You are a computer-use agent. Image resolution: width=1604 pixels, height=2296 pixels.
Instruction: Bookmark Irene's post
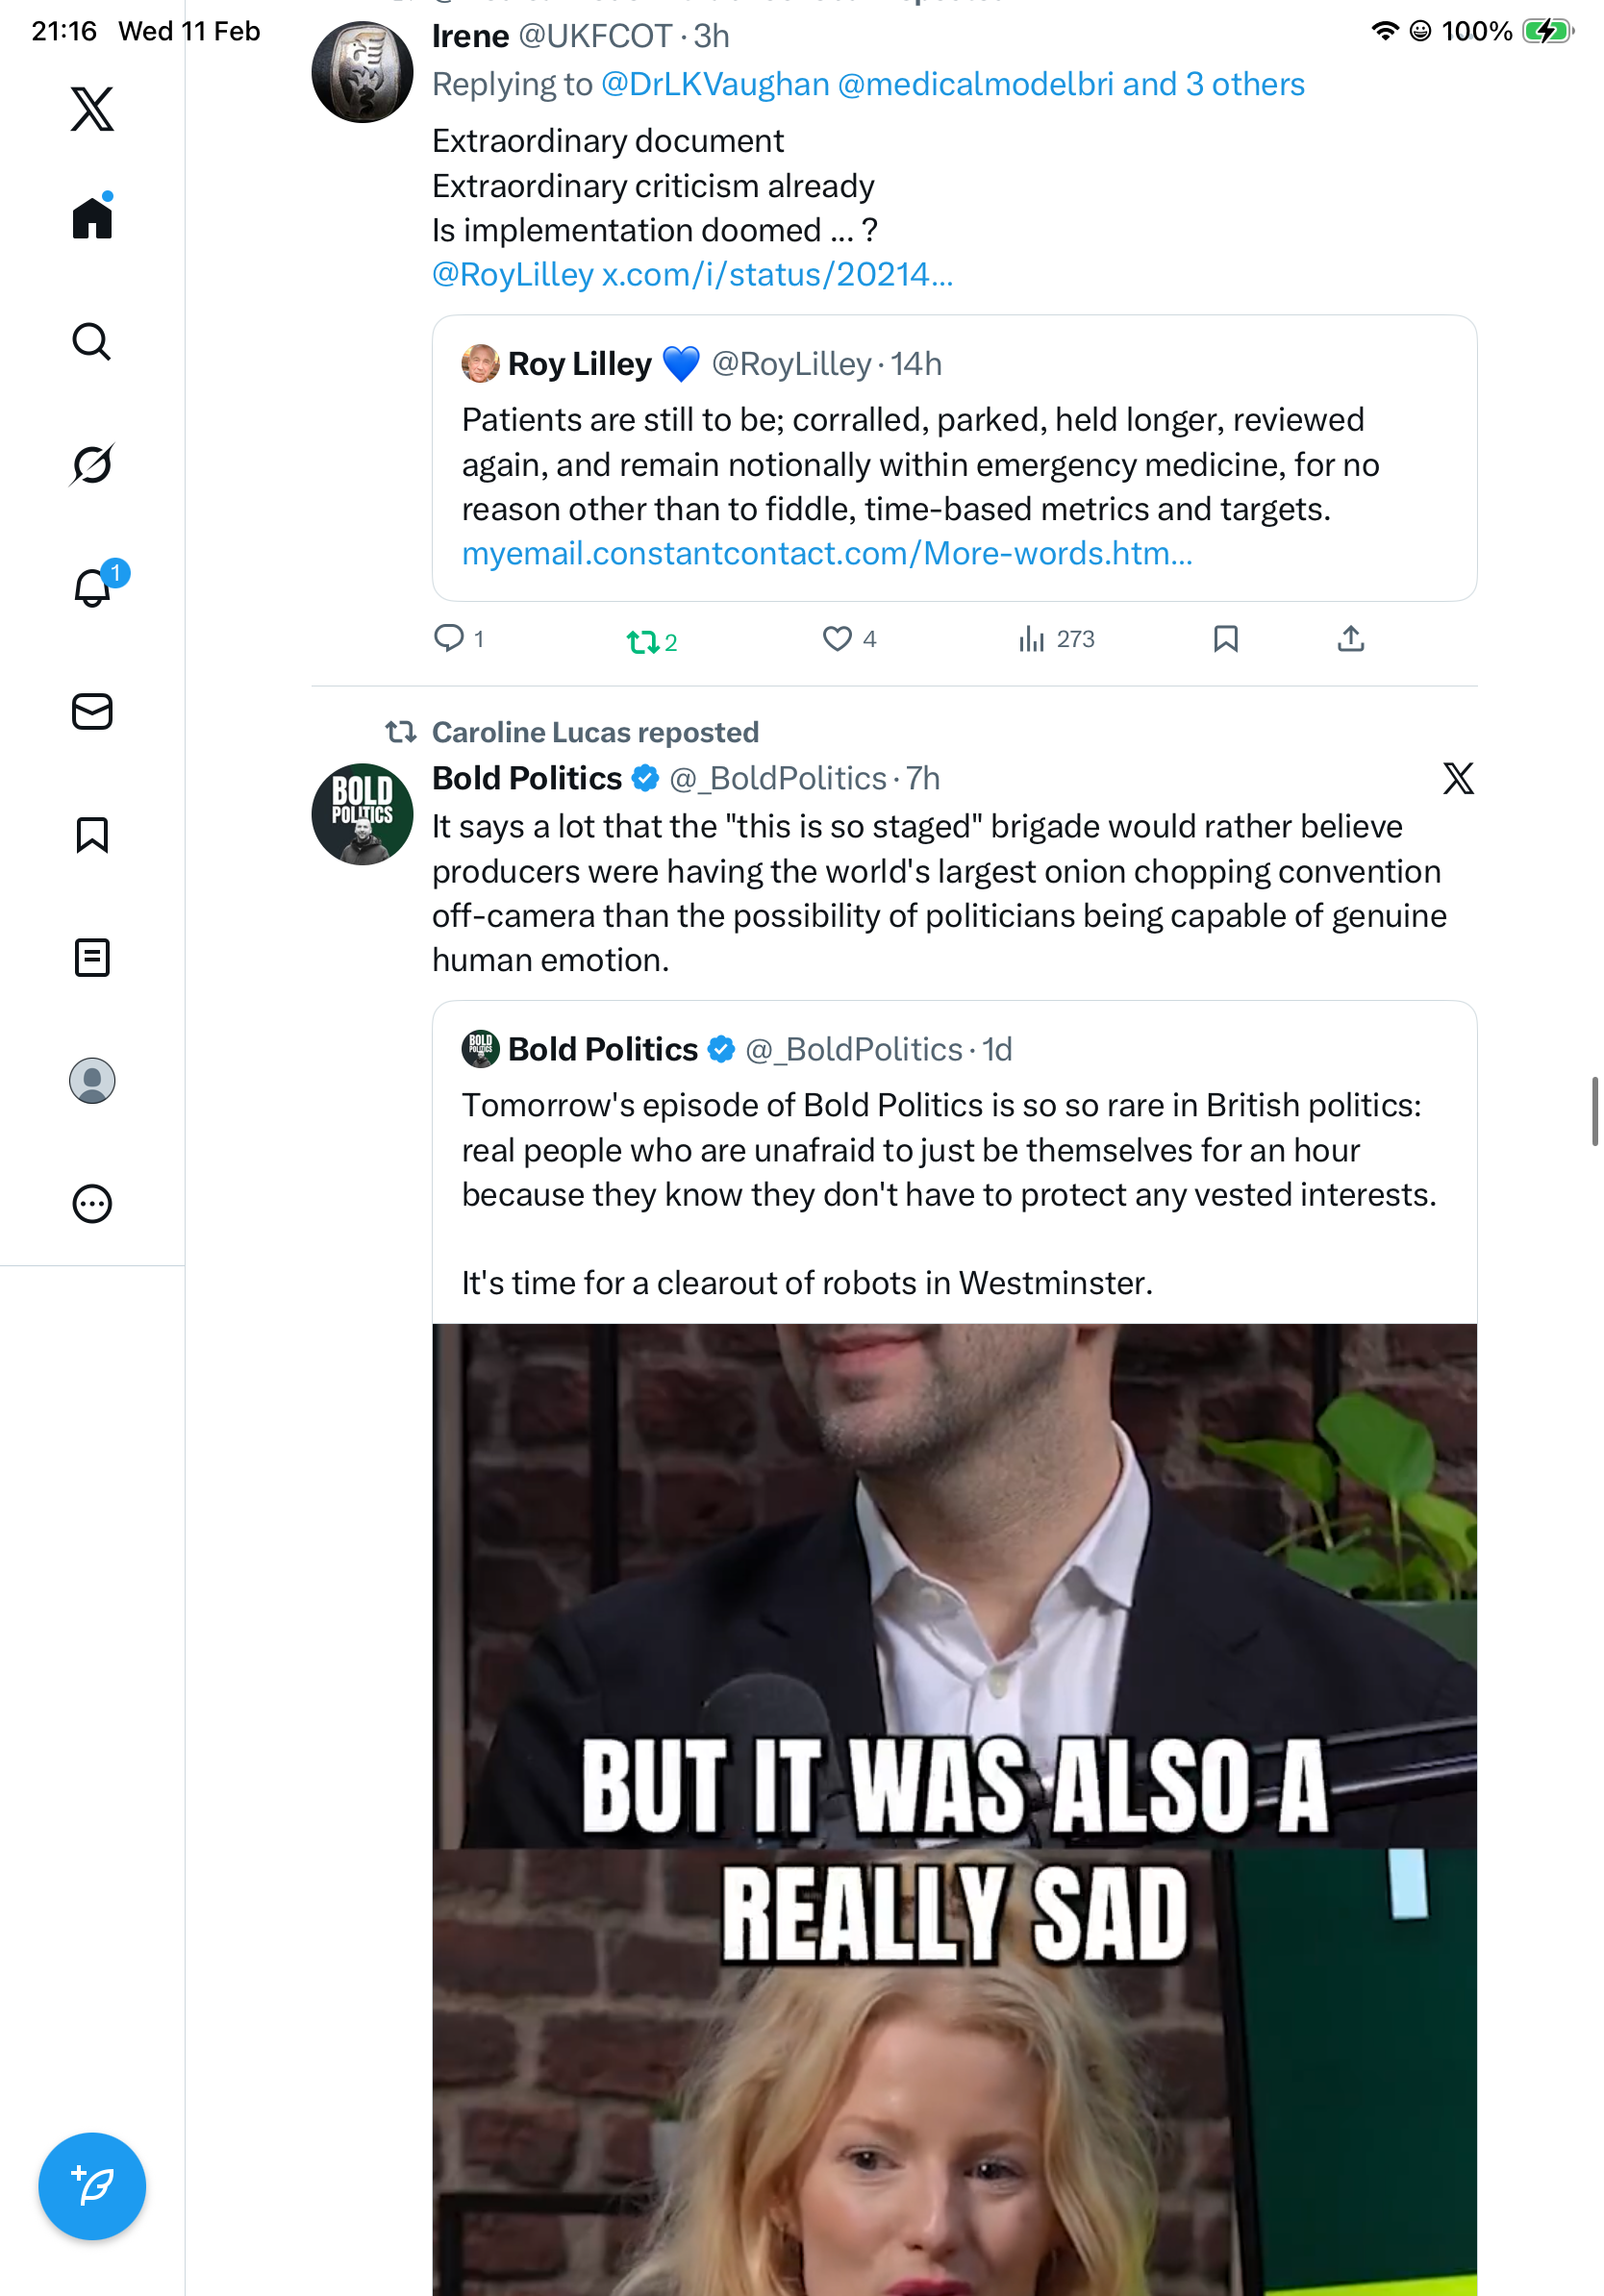(1225, 639)
